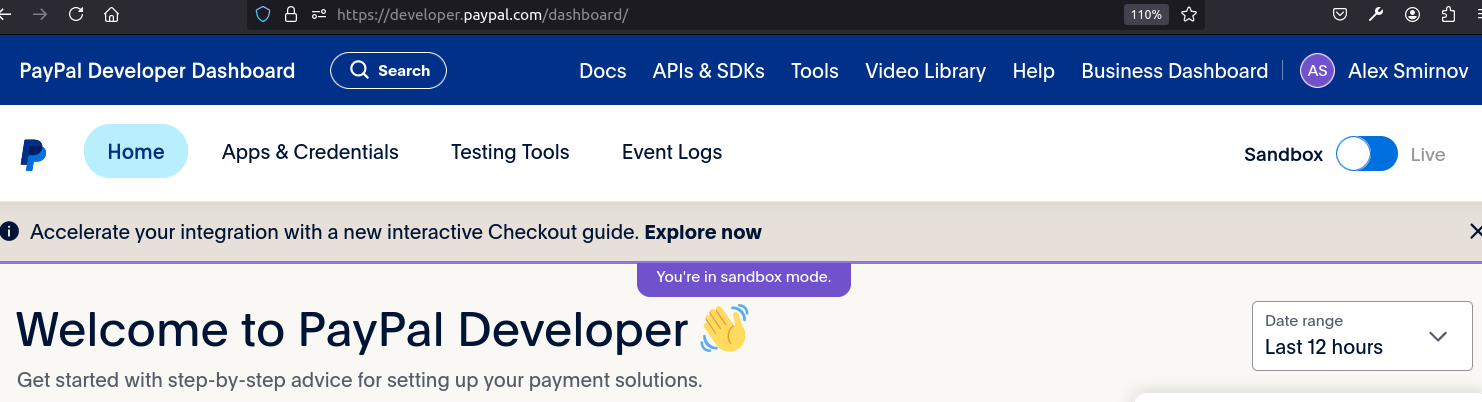
Task: Open Video Library link
Action: [x=925, y=71]
